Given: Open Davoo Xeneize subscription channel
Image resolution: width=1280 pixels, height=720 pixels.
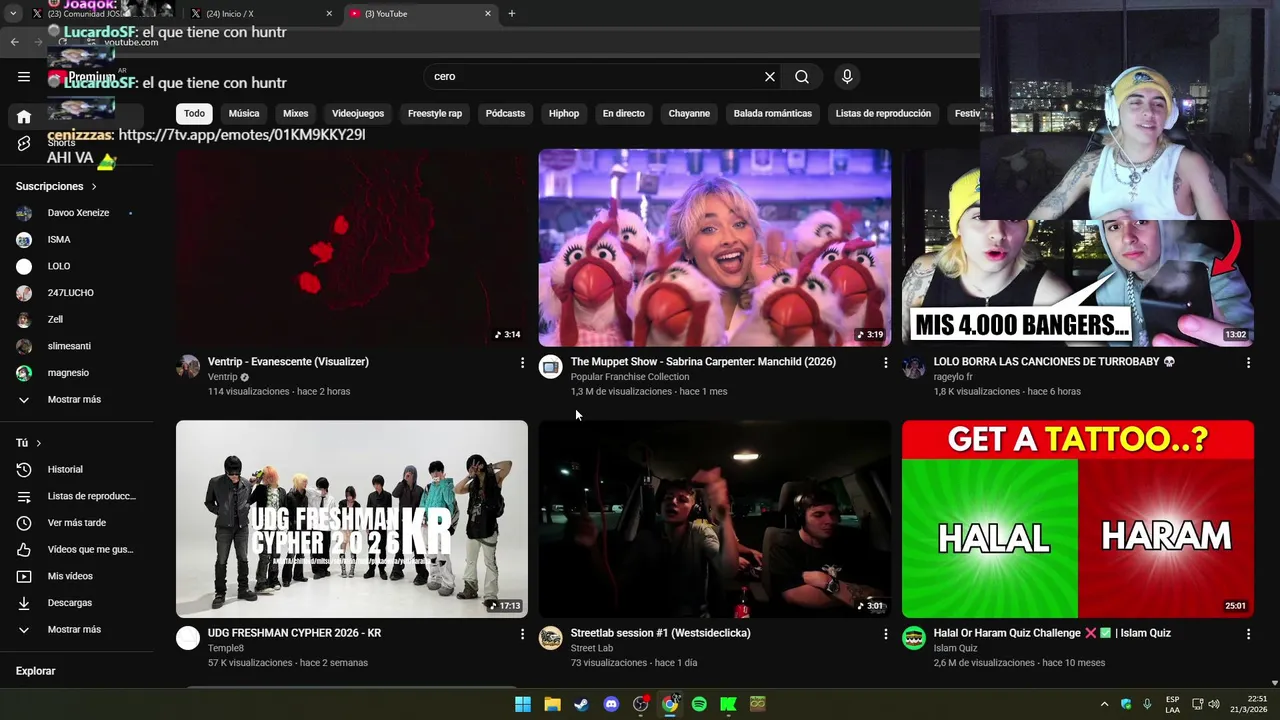Looking at the screenshot, I should (76, 213).
